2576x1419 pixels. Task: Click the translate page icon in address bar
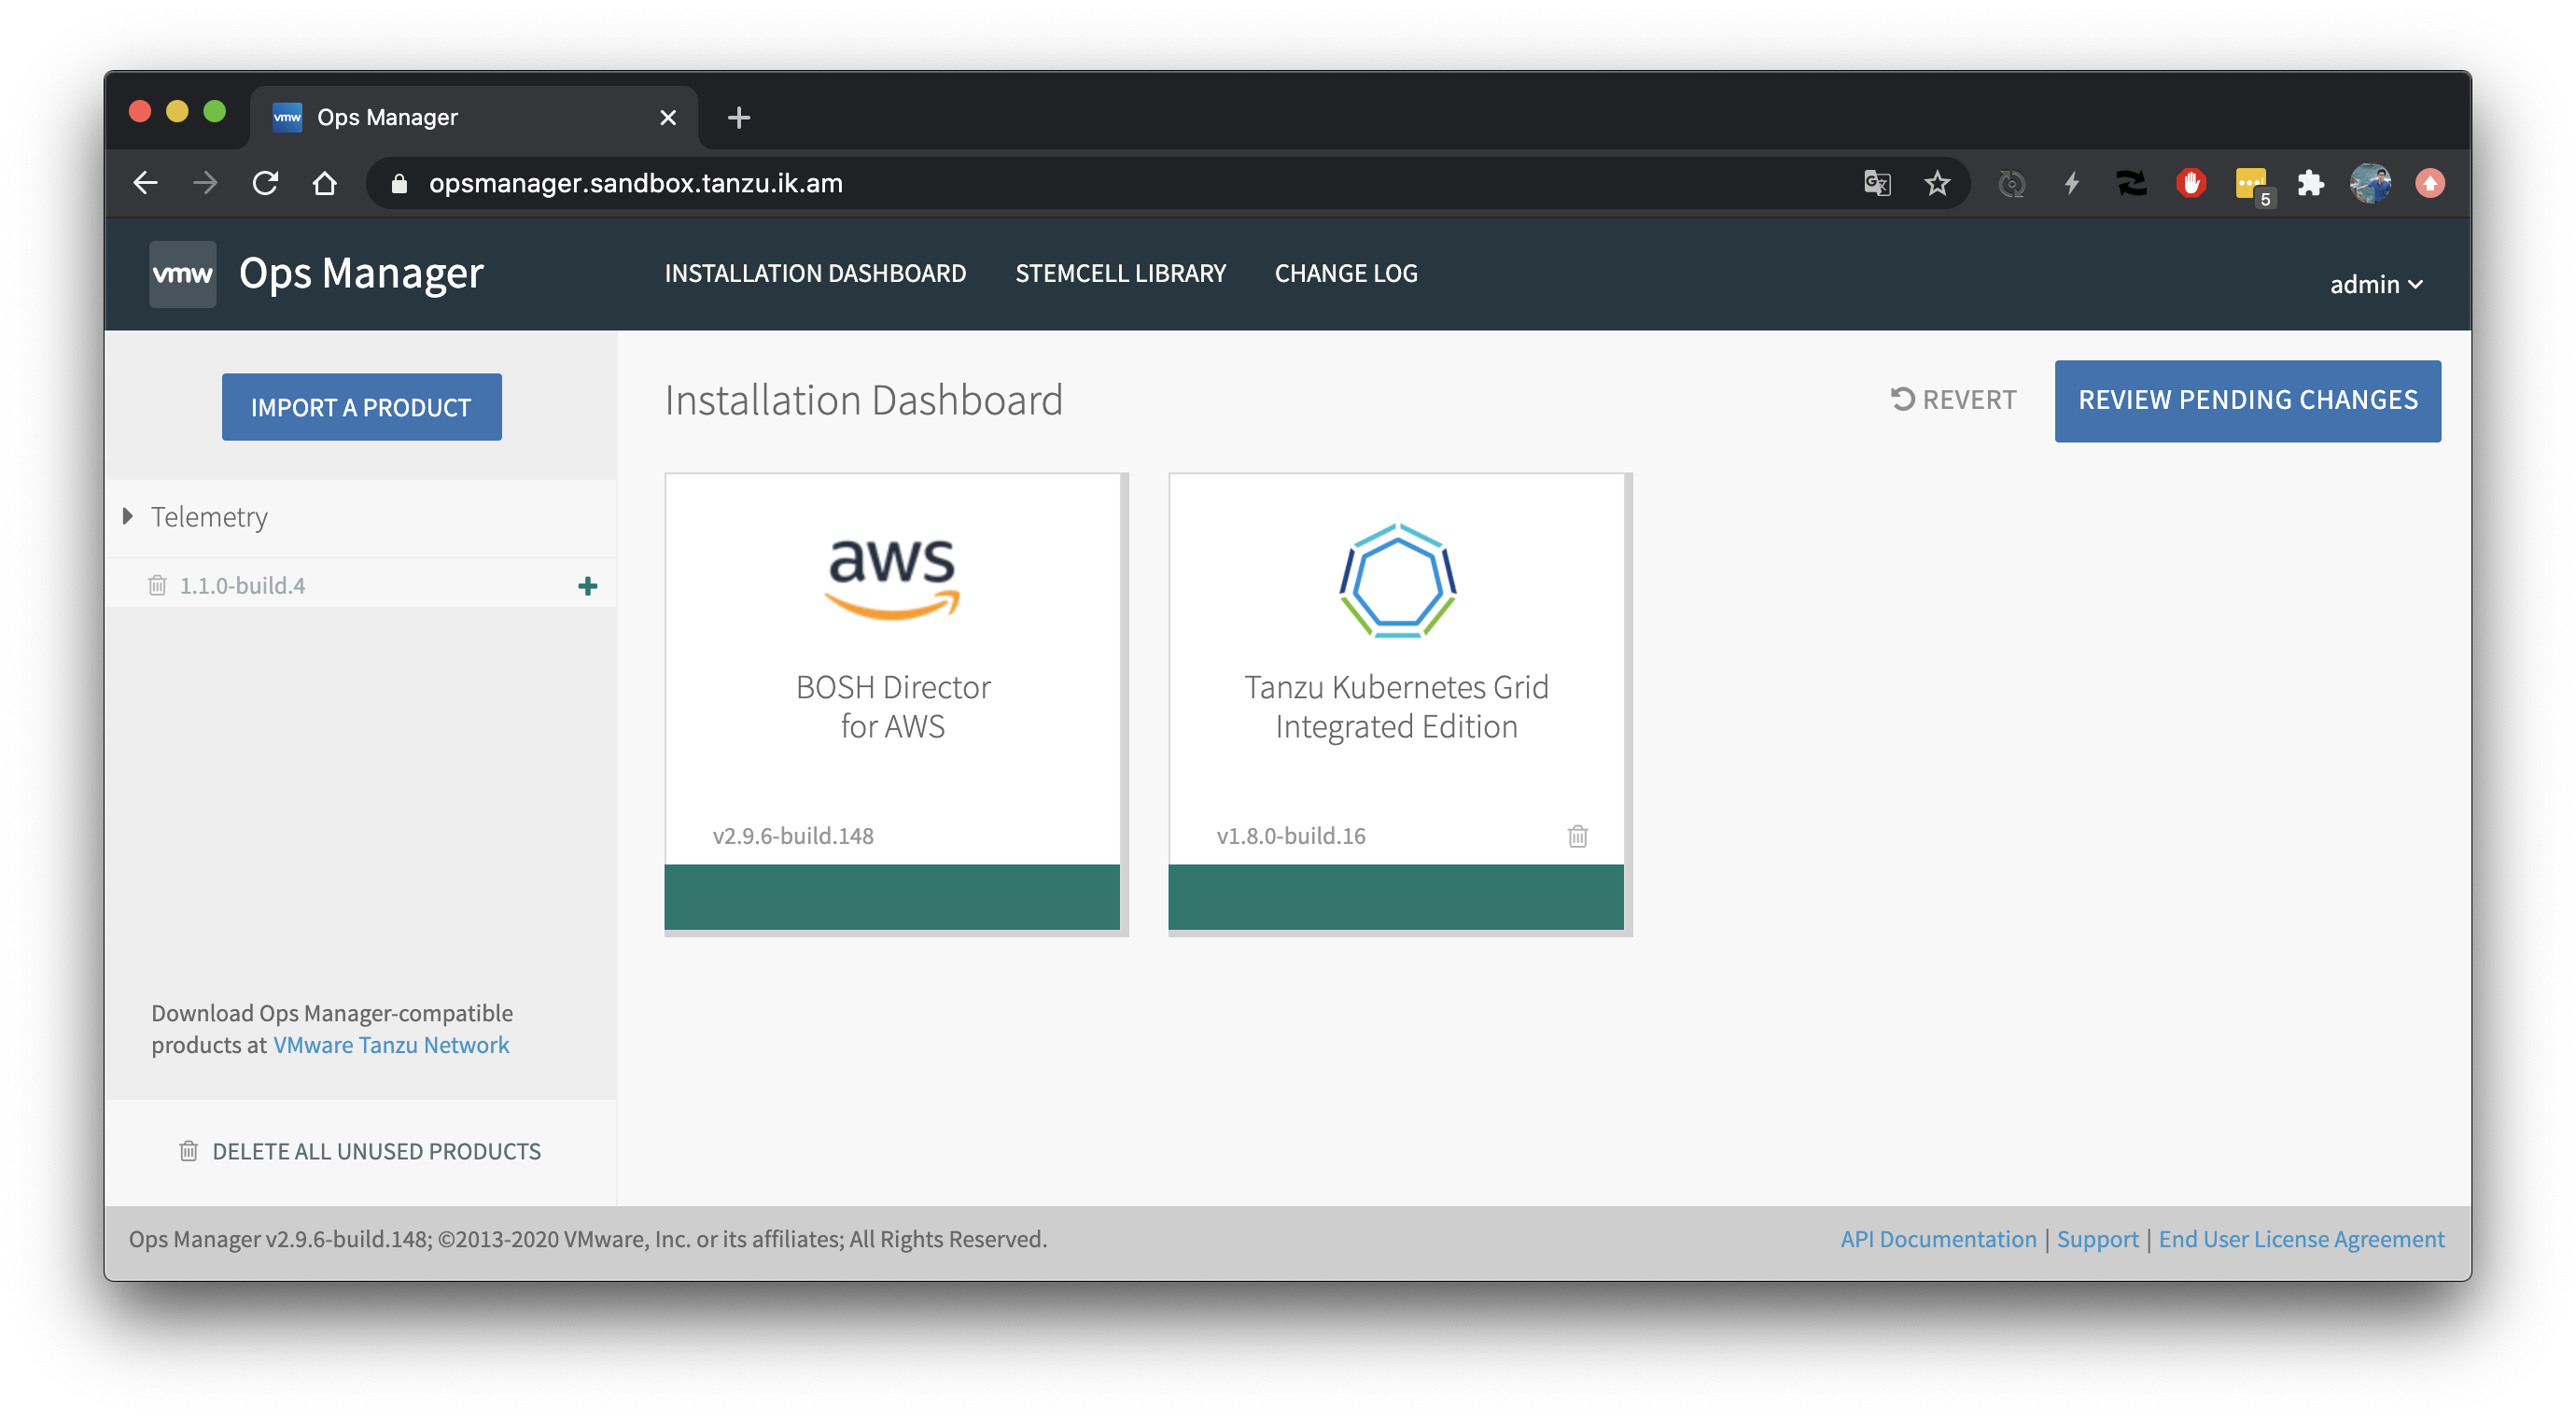(1877, 183)
